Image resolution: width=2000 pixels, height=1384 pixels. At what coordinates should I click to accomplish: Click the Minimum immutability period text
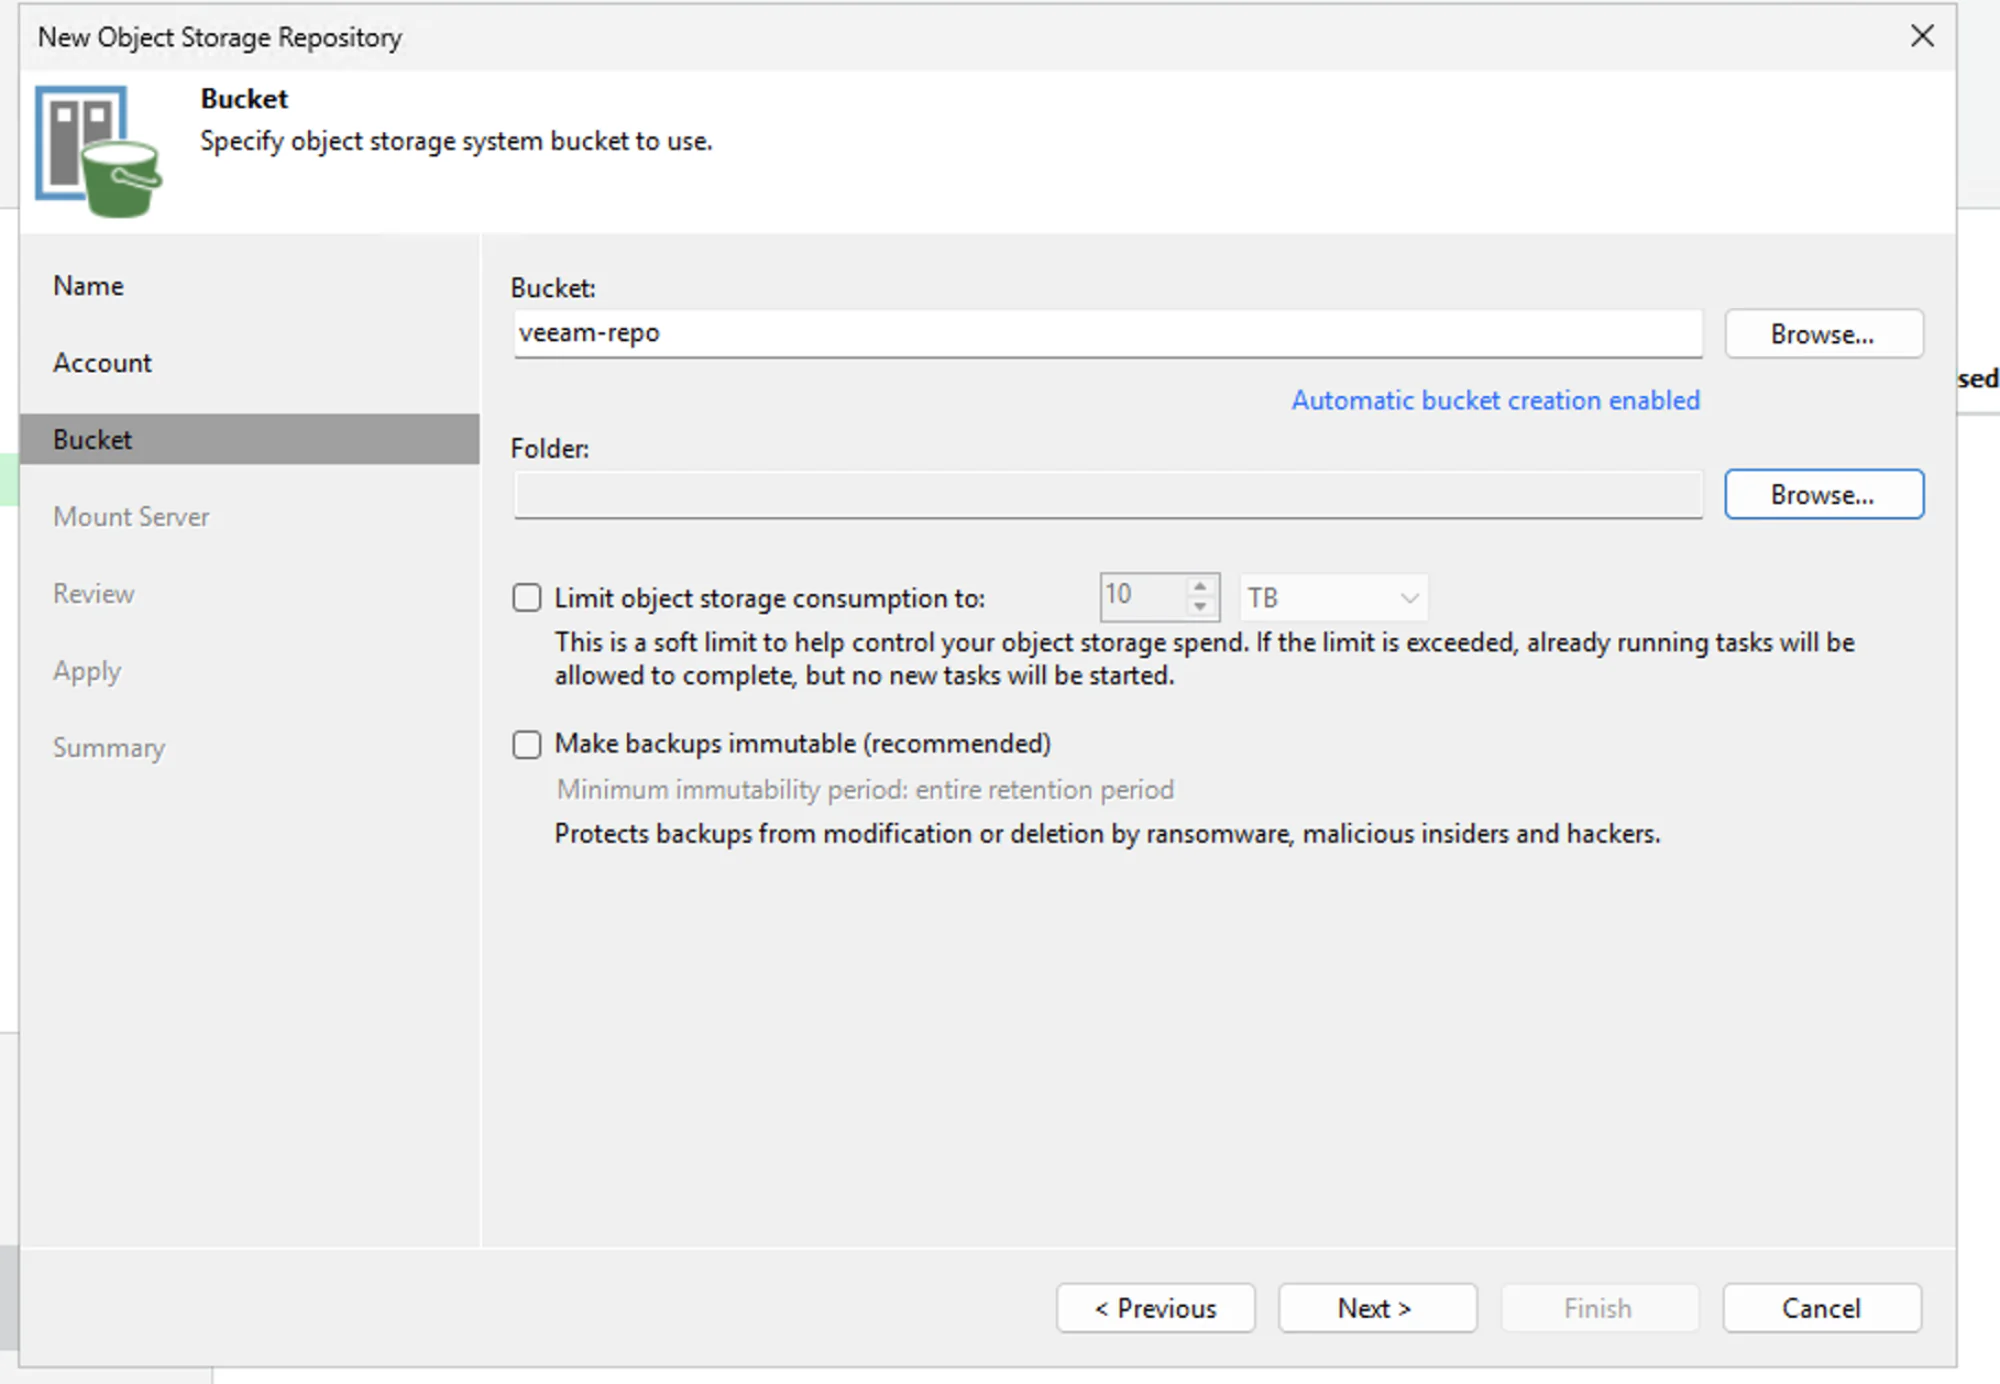pos(865,790)
